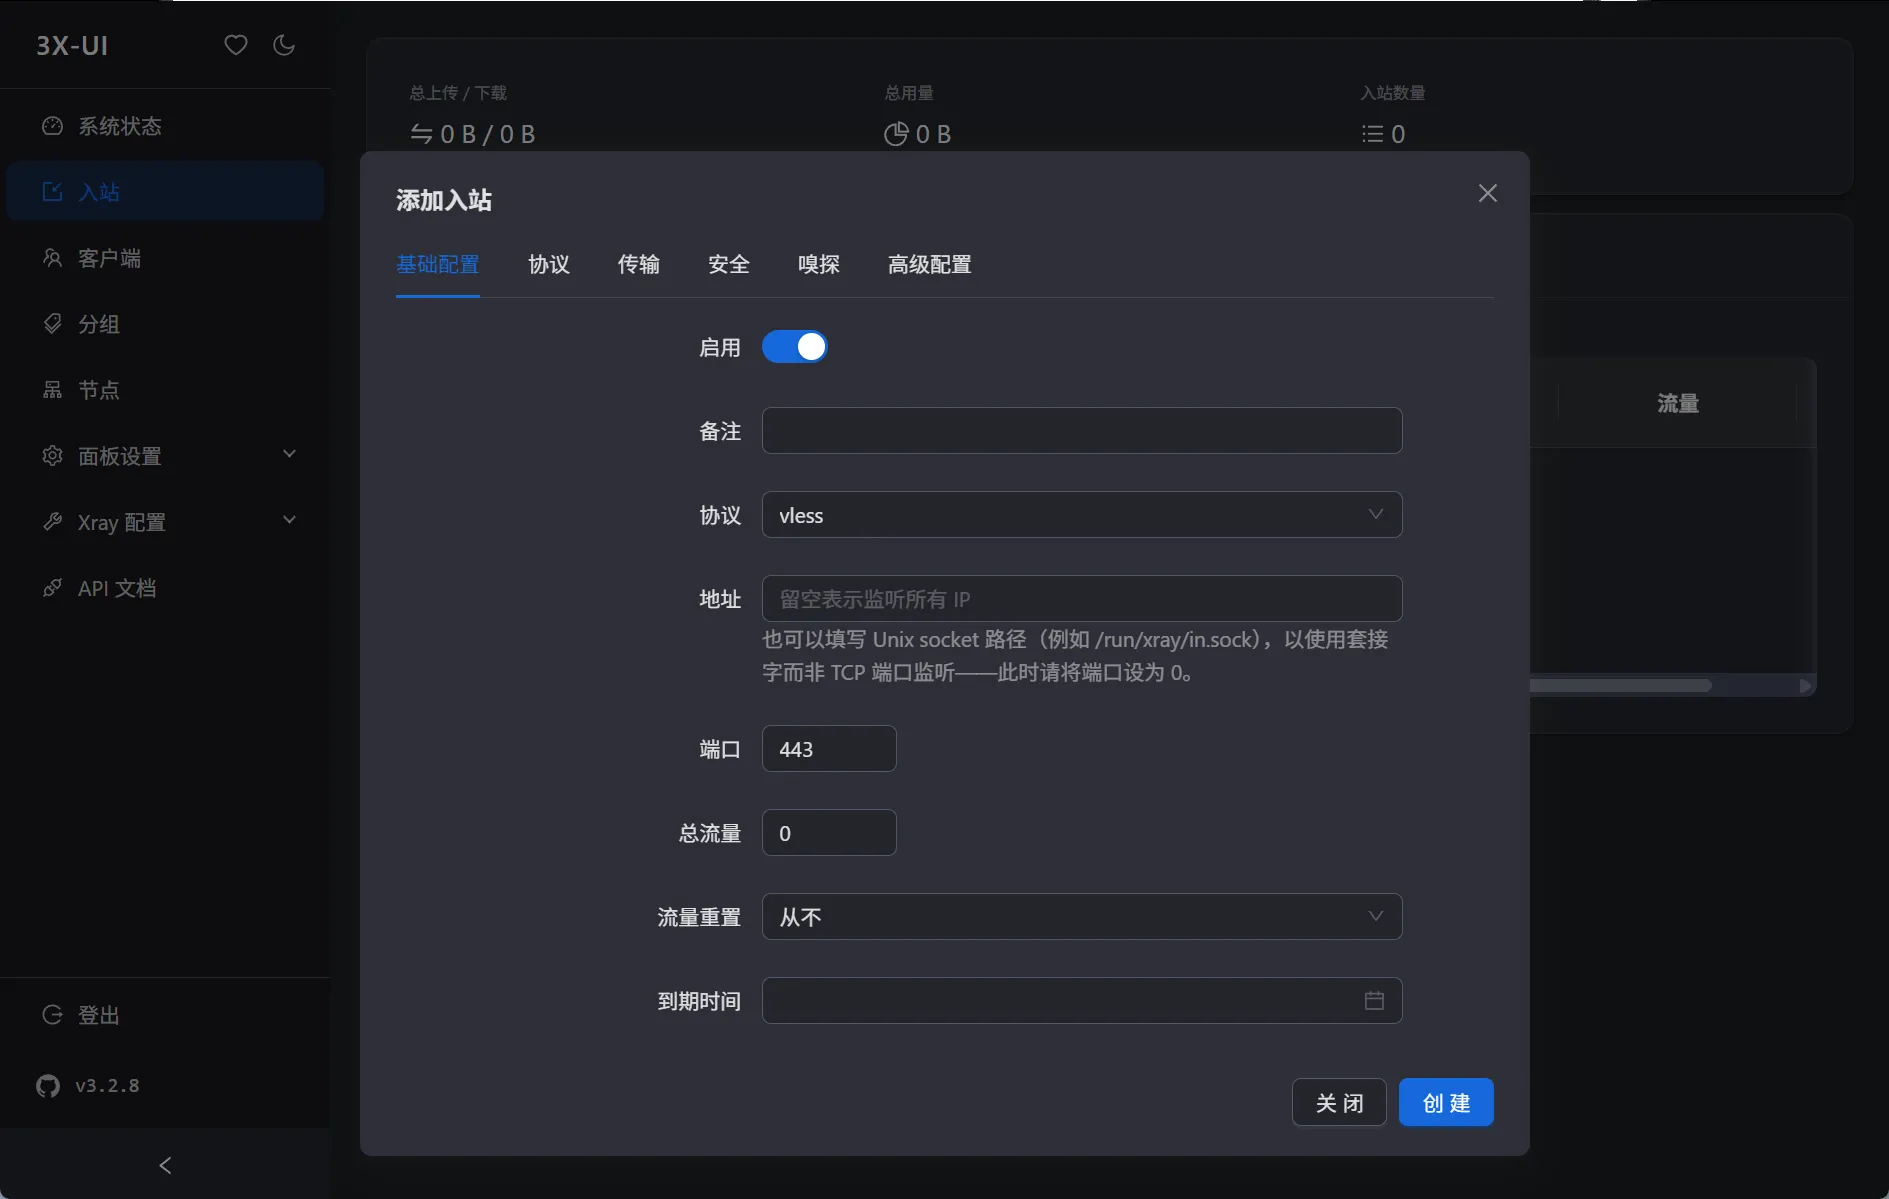Expand 面板设置 submenu chevron
1889x1199 pixels.
[289, 455]
